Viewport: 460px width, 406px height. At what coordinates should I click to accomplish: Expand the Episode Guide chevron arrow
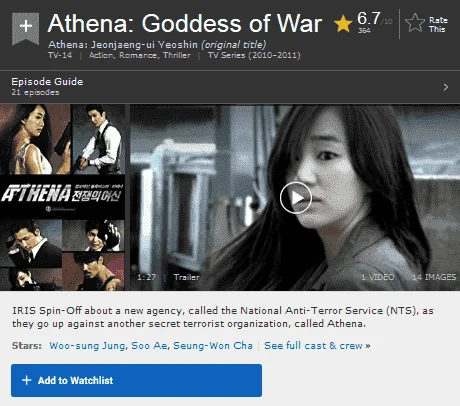click(446, 87)
